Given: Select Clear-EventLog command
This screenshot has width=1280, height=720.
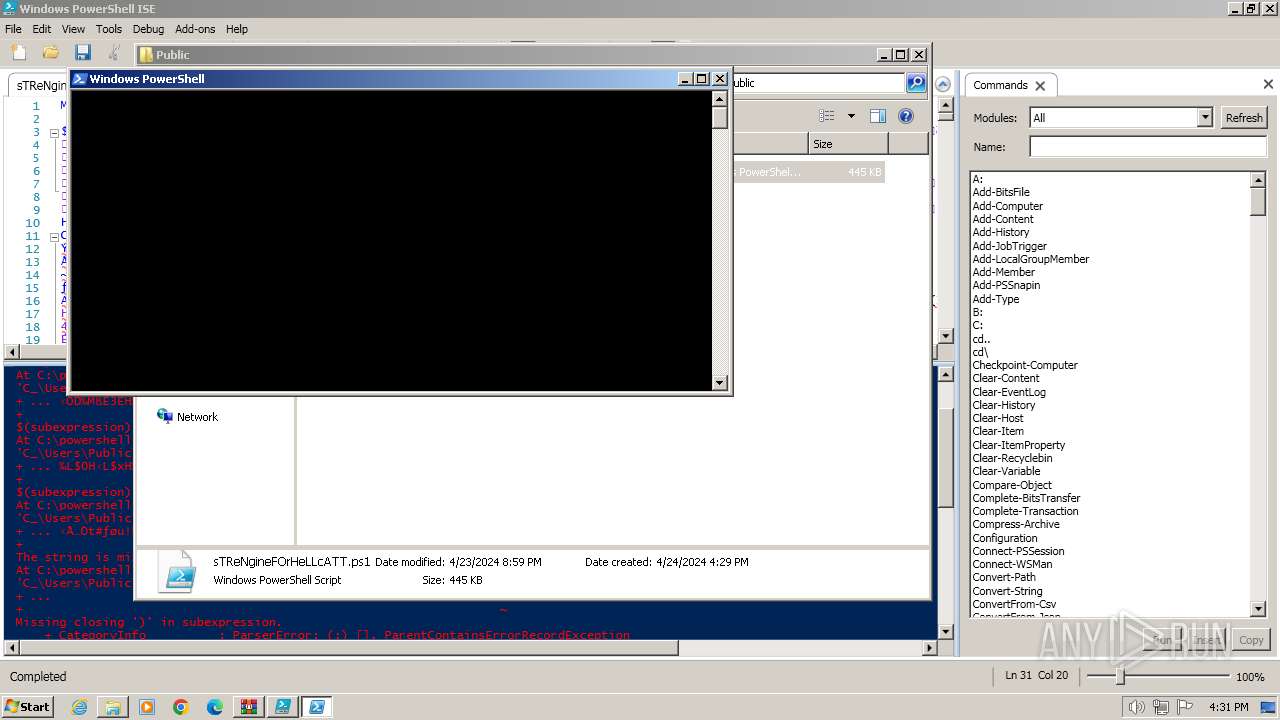Looking at the screenshot, I should pos(1008,392).
